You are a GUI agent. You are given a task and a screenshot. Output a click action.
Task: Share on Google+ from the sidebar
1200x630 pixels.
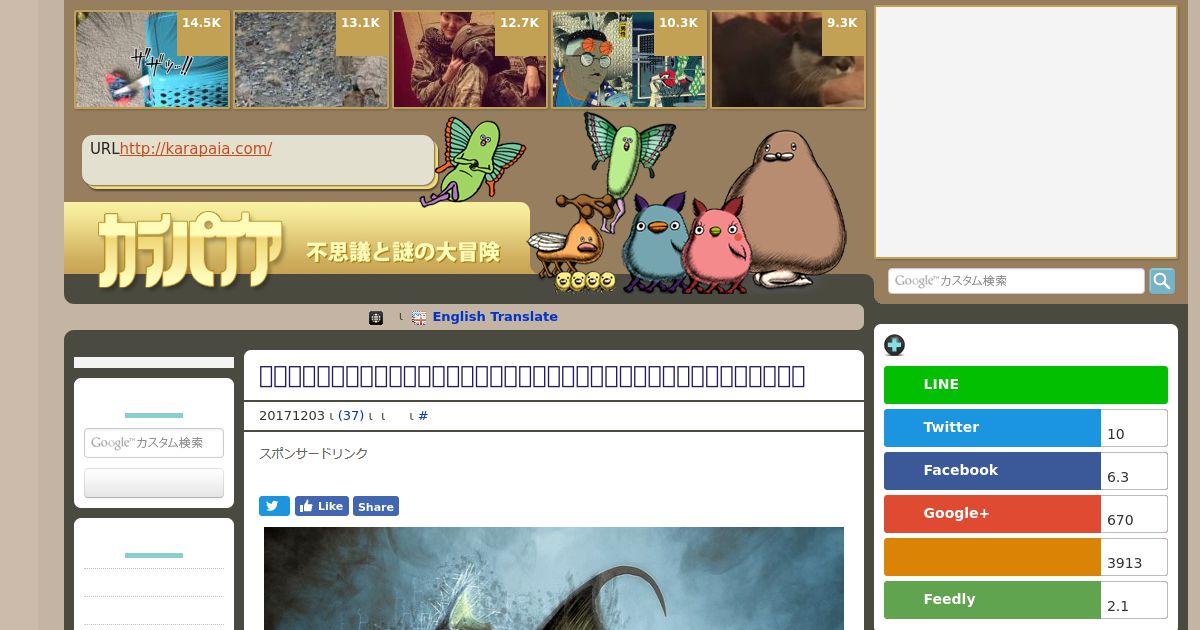coord(992,514)
